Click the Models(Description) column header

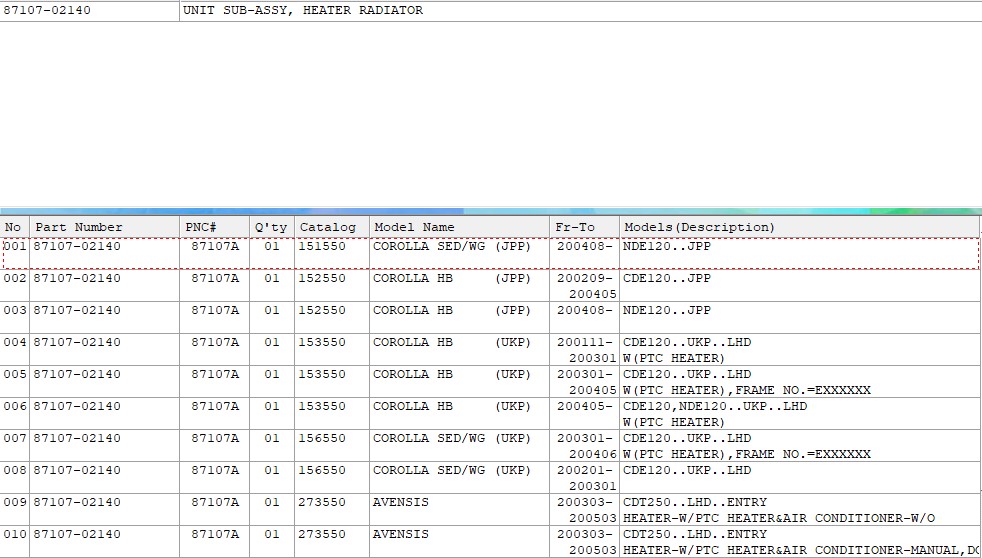(x=699, y=227)
